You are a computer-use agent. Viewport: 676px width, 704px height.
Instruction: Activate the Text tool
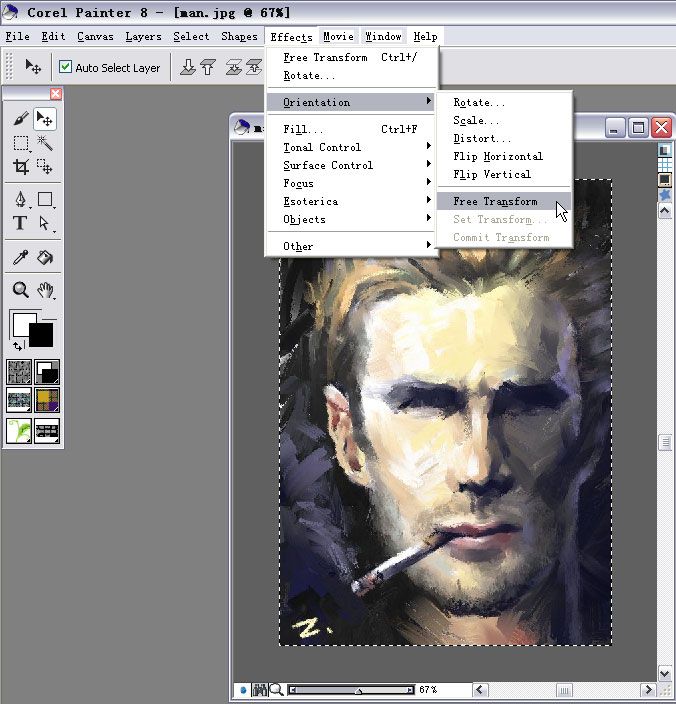coord(20,223)
